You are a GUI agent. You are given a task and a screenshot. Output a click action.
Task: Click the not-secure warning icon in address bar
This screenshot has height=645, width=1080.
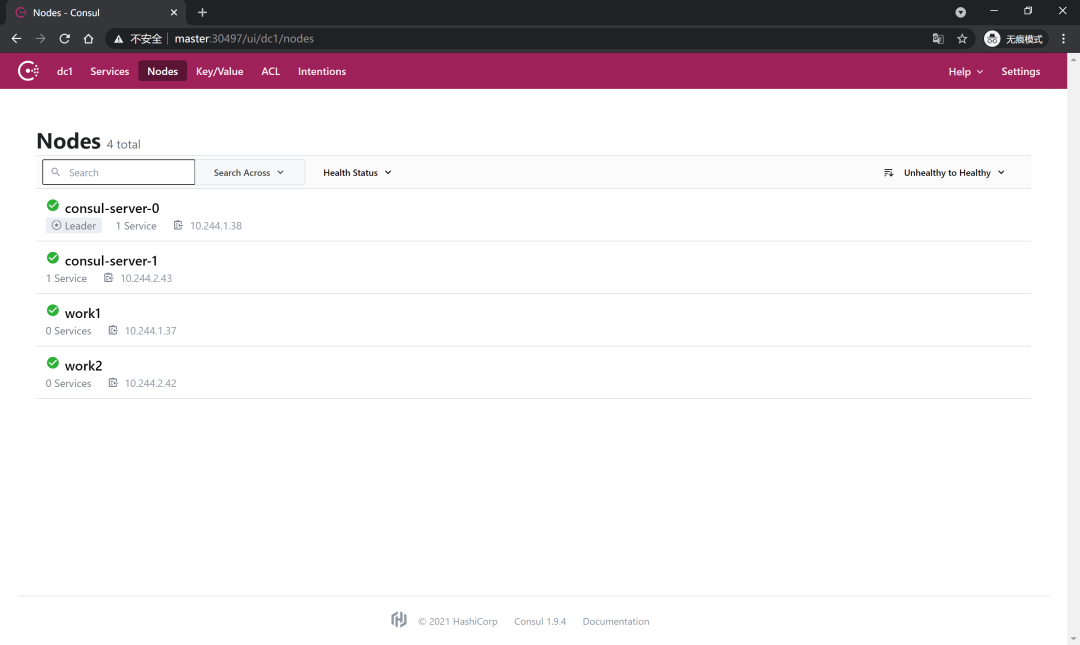point(118,39)
